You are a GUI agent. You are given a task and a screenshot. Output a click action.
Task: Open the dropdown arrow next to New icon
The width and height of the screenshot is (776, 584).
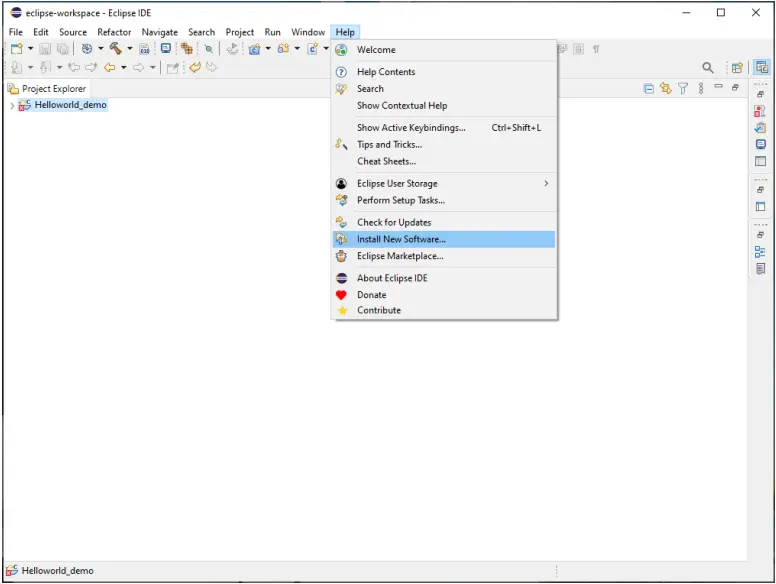30,49
